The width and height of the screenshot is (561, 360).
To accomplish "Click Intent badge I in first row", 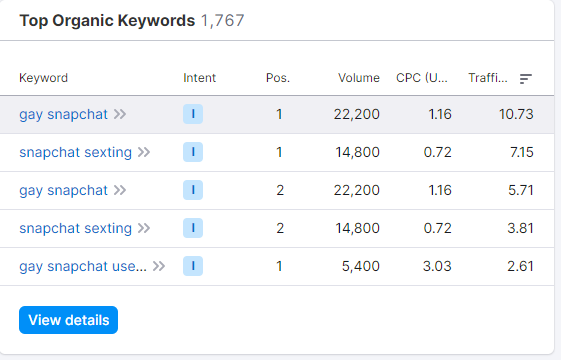I will click(193, 114).
